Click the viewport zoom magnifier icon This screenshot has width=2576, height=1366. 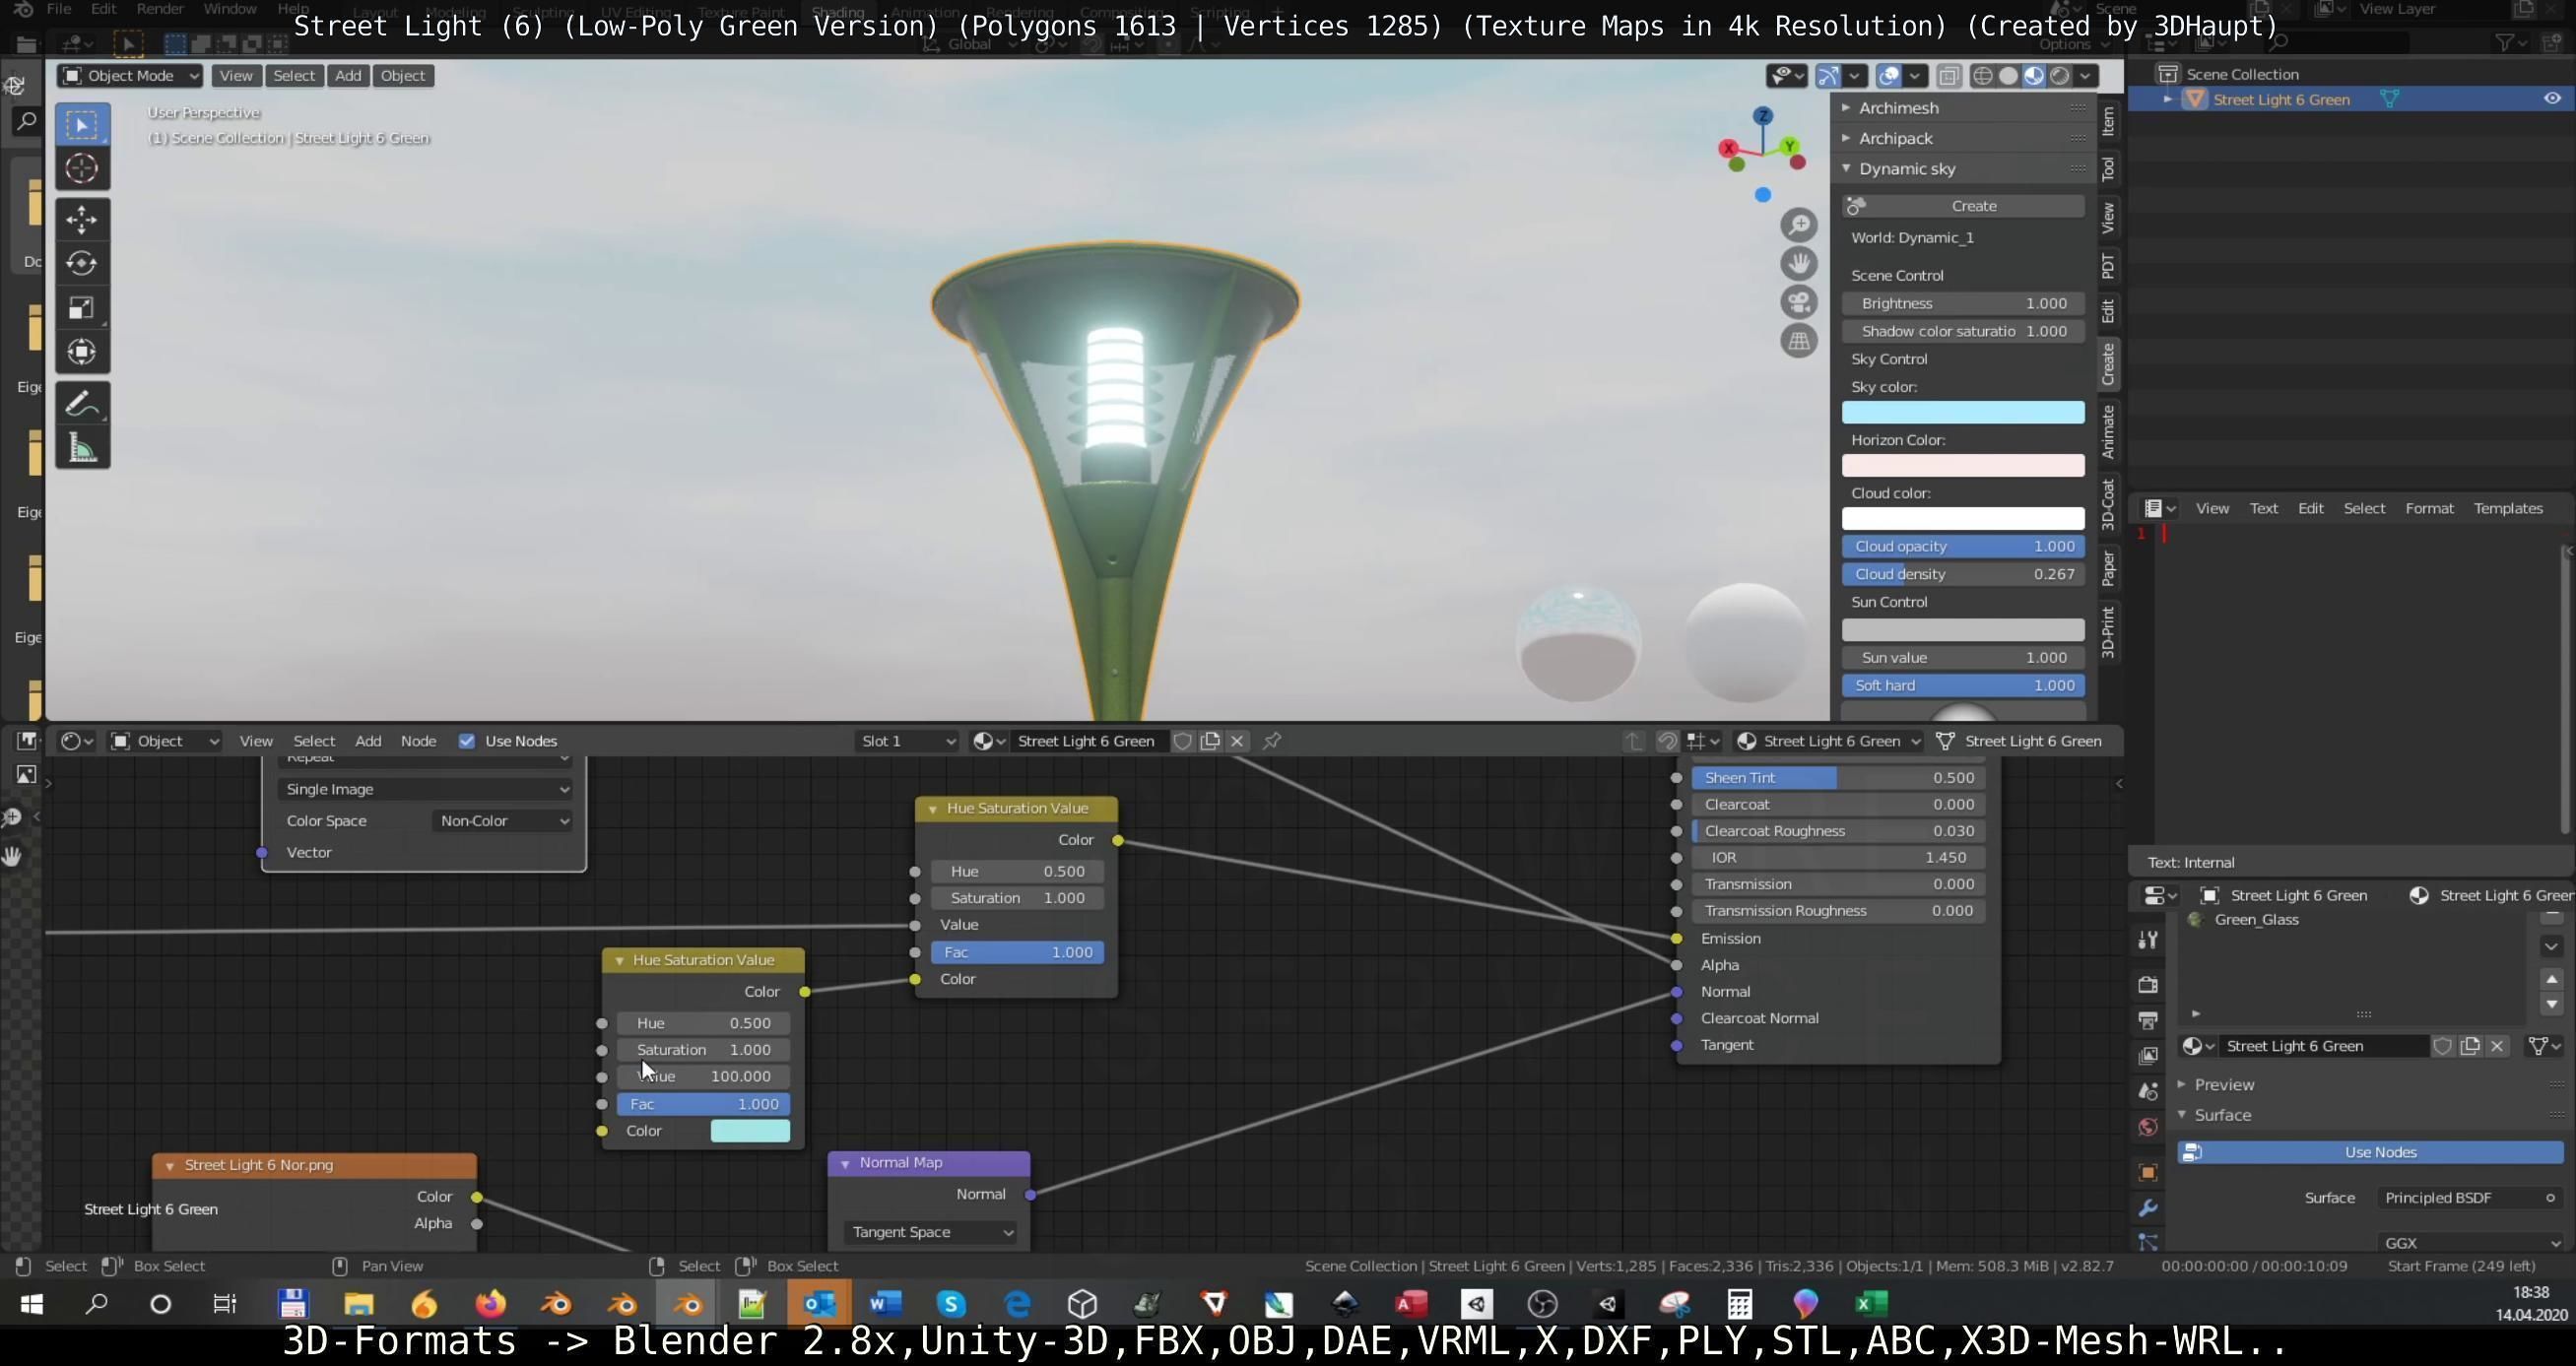pyautogui.click(x=1798, y=224)
